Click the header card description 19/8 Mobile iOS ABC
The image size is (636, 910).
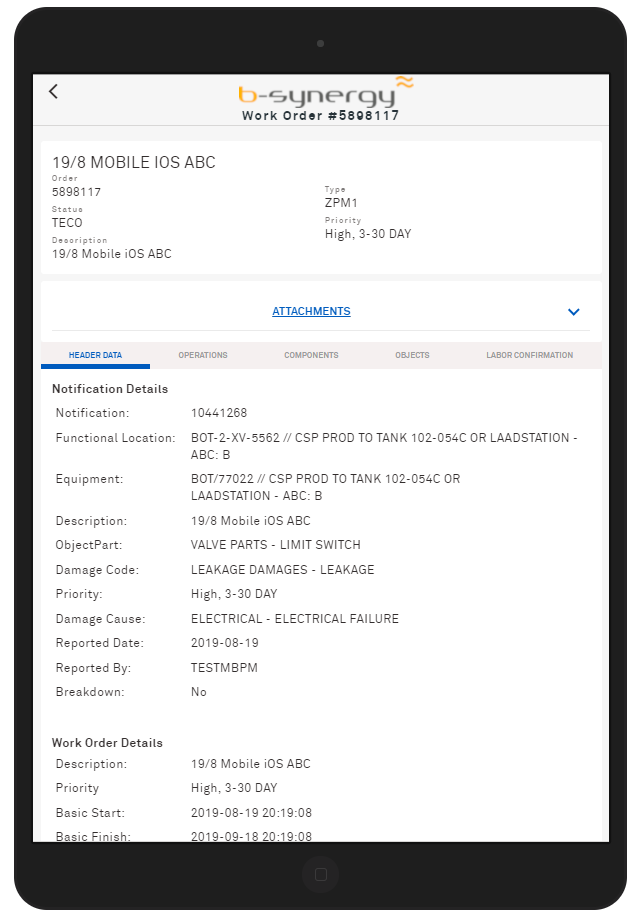click(112, 254)
